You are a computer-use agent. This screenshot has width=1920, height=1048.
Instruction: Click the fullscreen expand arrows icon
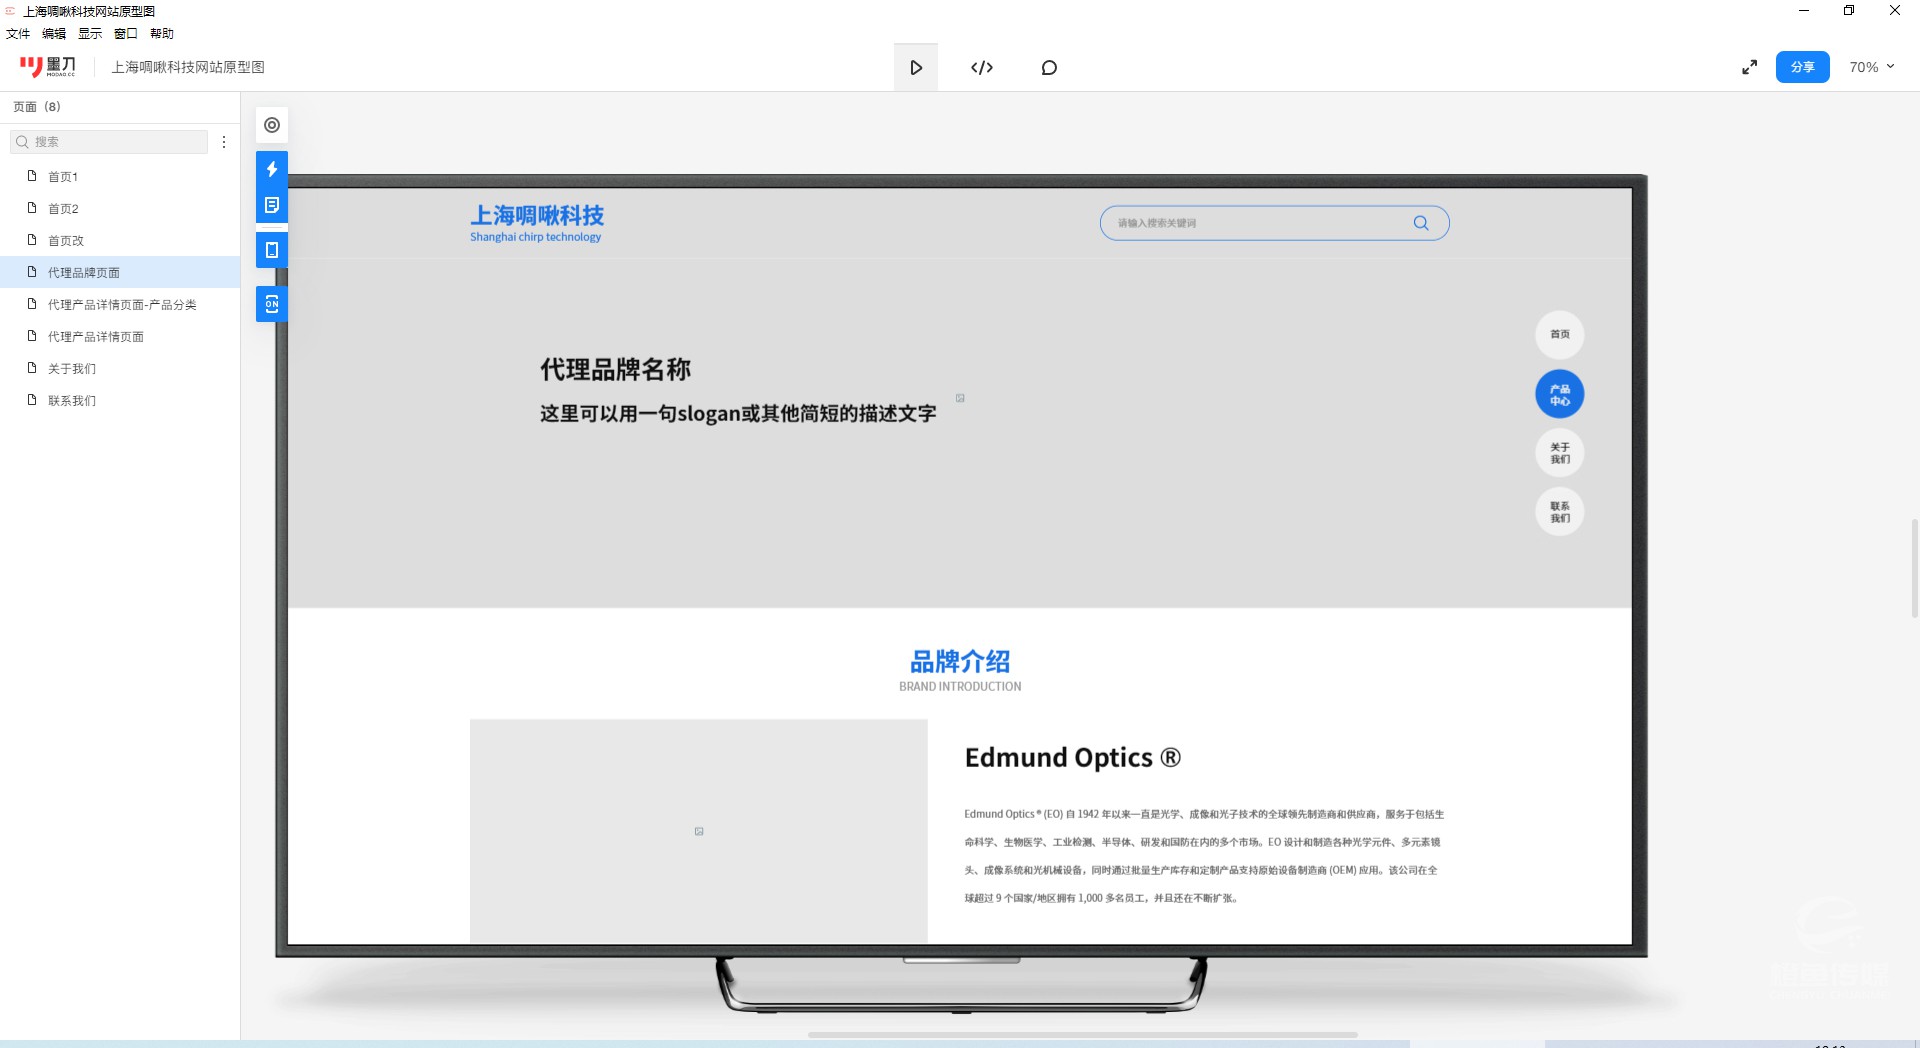1749,67
